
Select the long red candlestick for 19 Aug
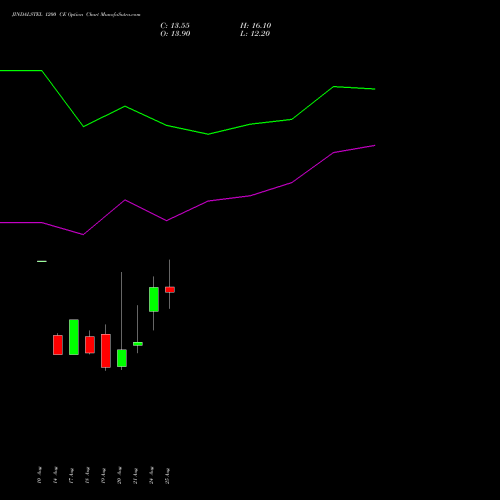tap(106, 351)
